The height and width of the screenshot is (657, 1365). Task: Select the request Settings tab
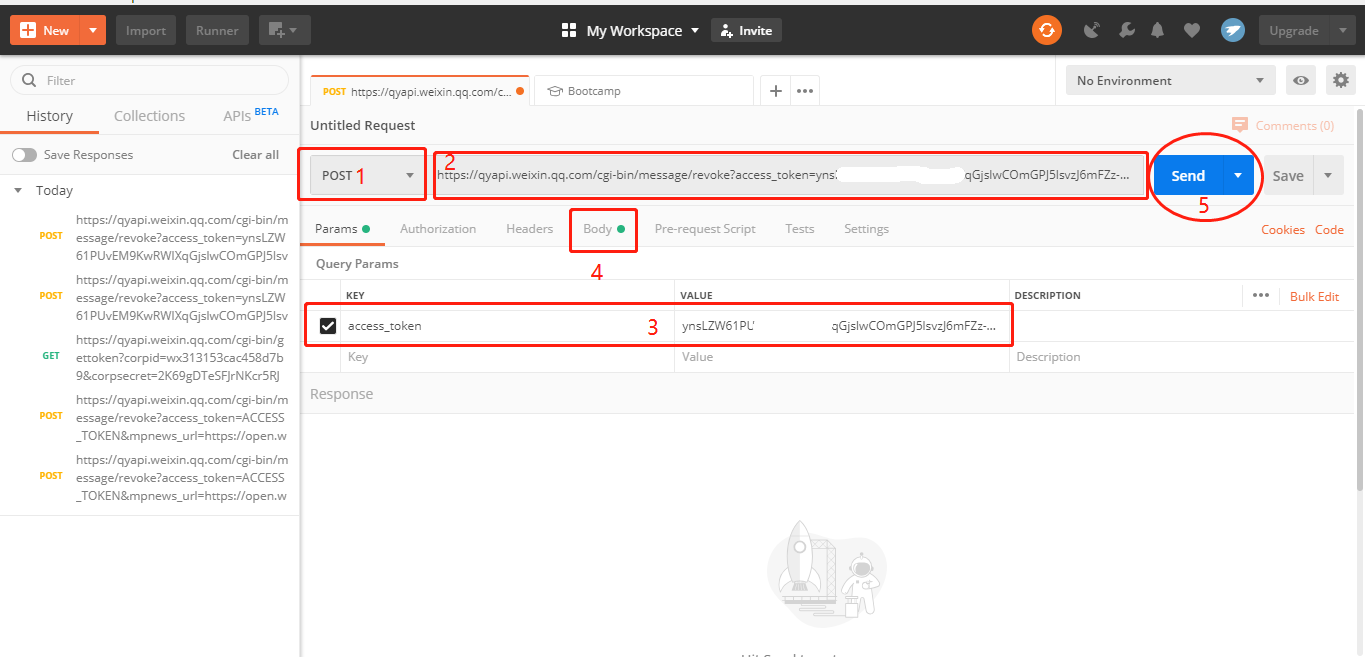(866, 229)
